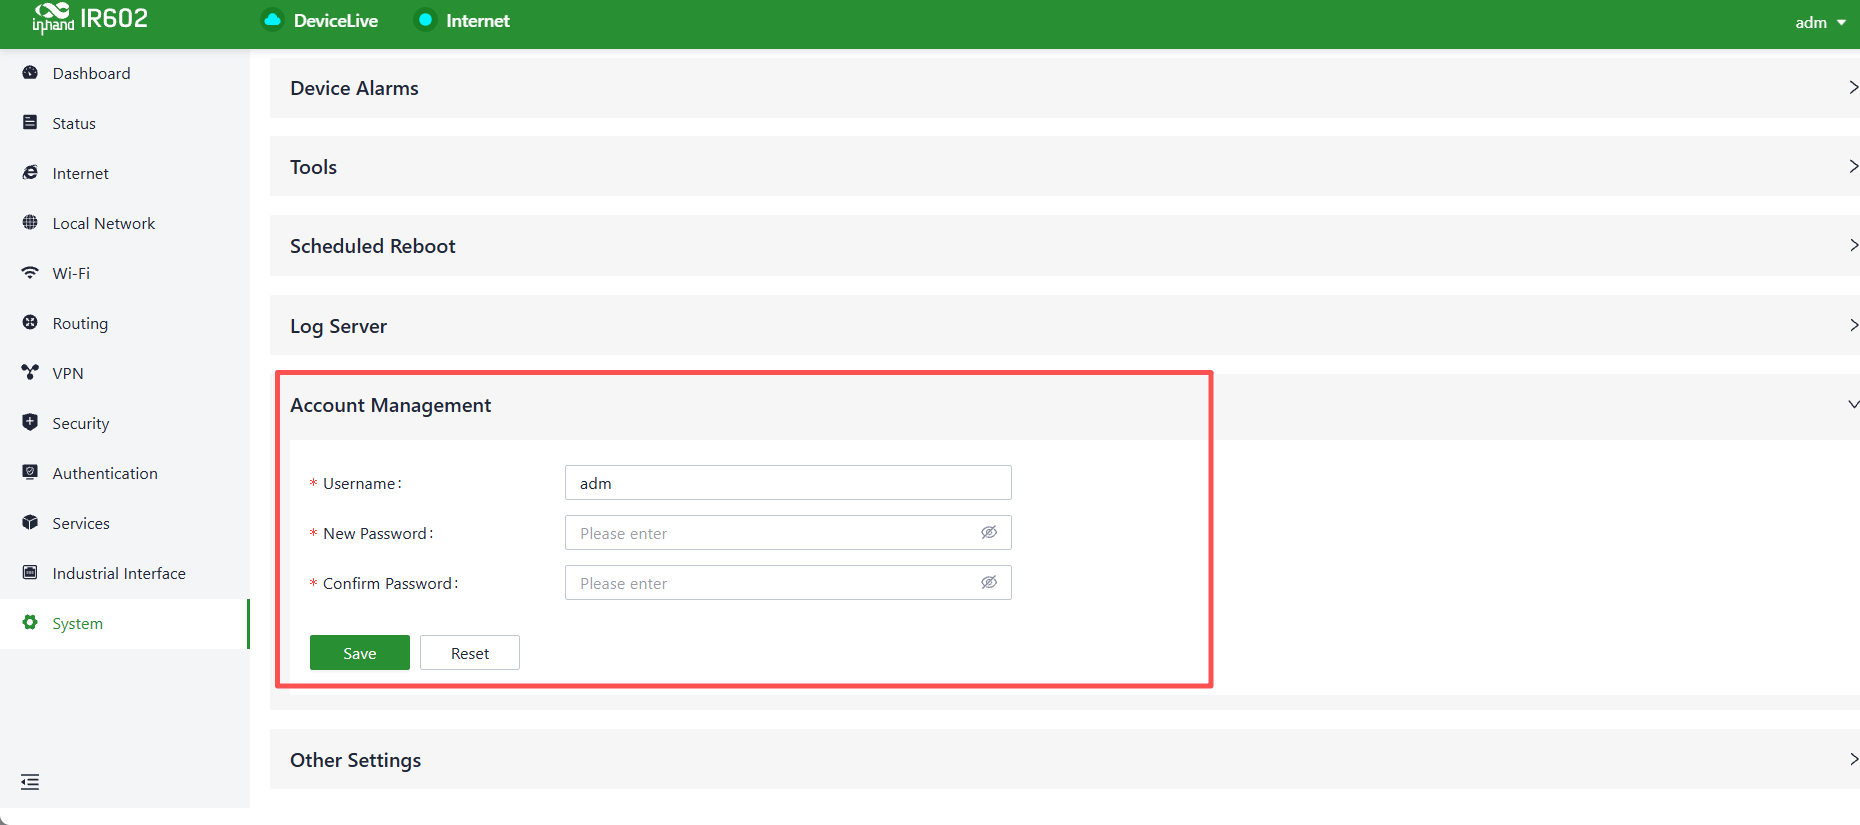Open the Dashboard menu item
The width and height of the screenshot is (1860, 825).
(x=125, y=73)
